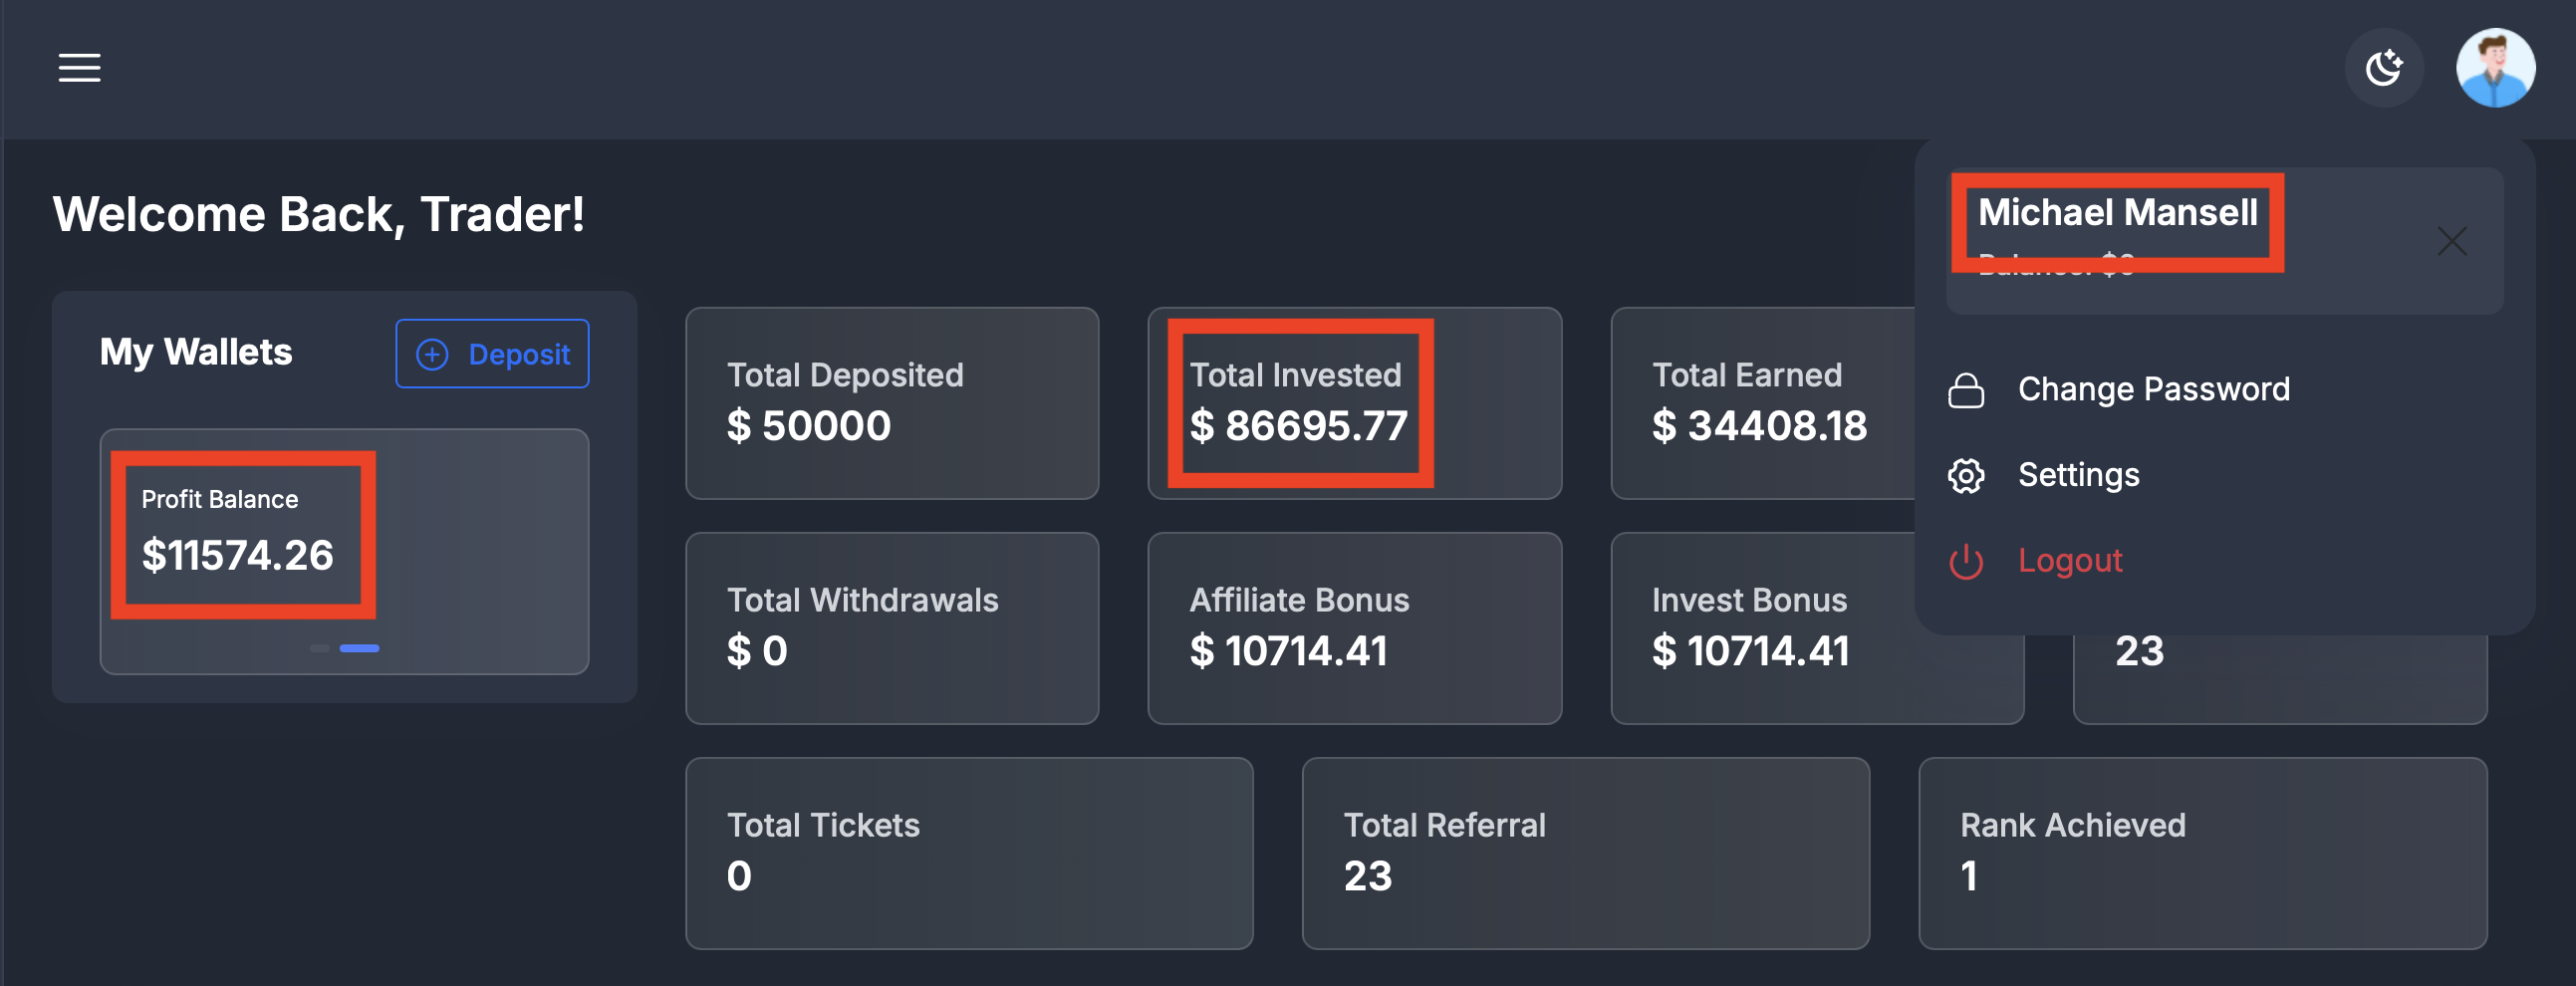Open the hamburger sidebar menu
This screenshot has height=986, width=2576.
pos(79,68)
